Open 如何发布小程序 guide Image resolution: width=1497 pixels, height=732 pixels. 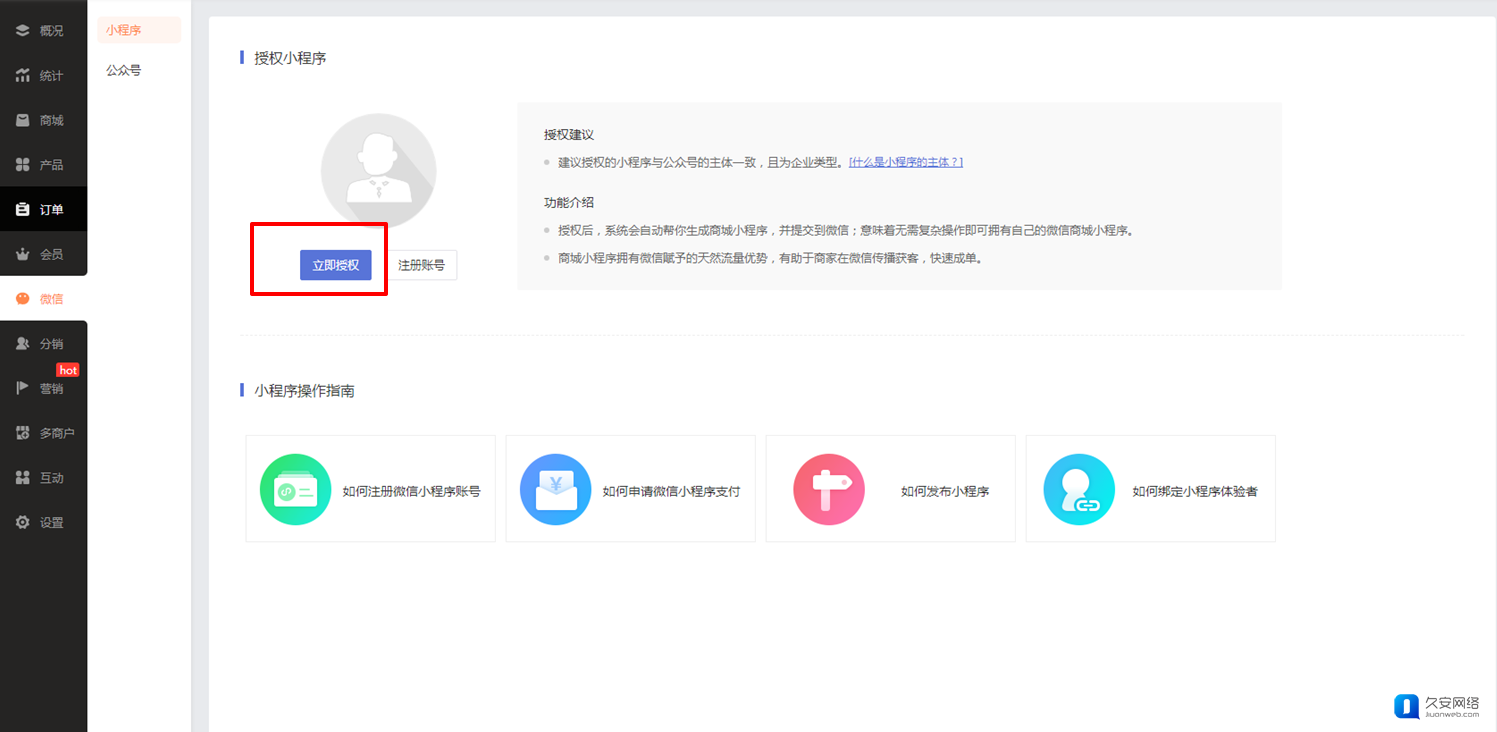tap(891, 489)
